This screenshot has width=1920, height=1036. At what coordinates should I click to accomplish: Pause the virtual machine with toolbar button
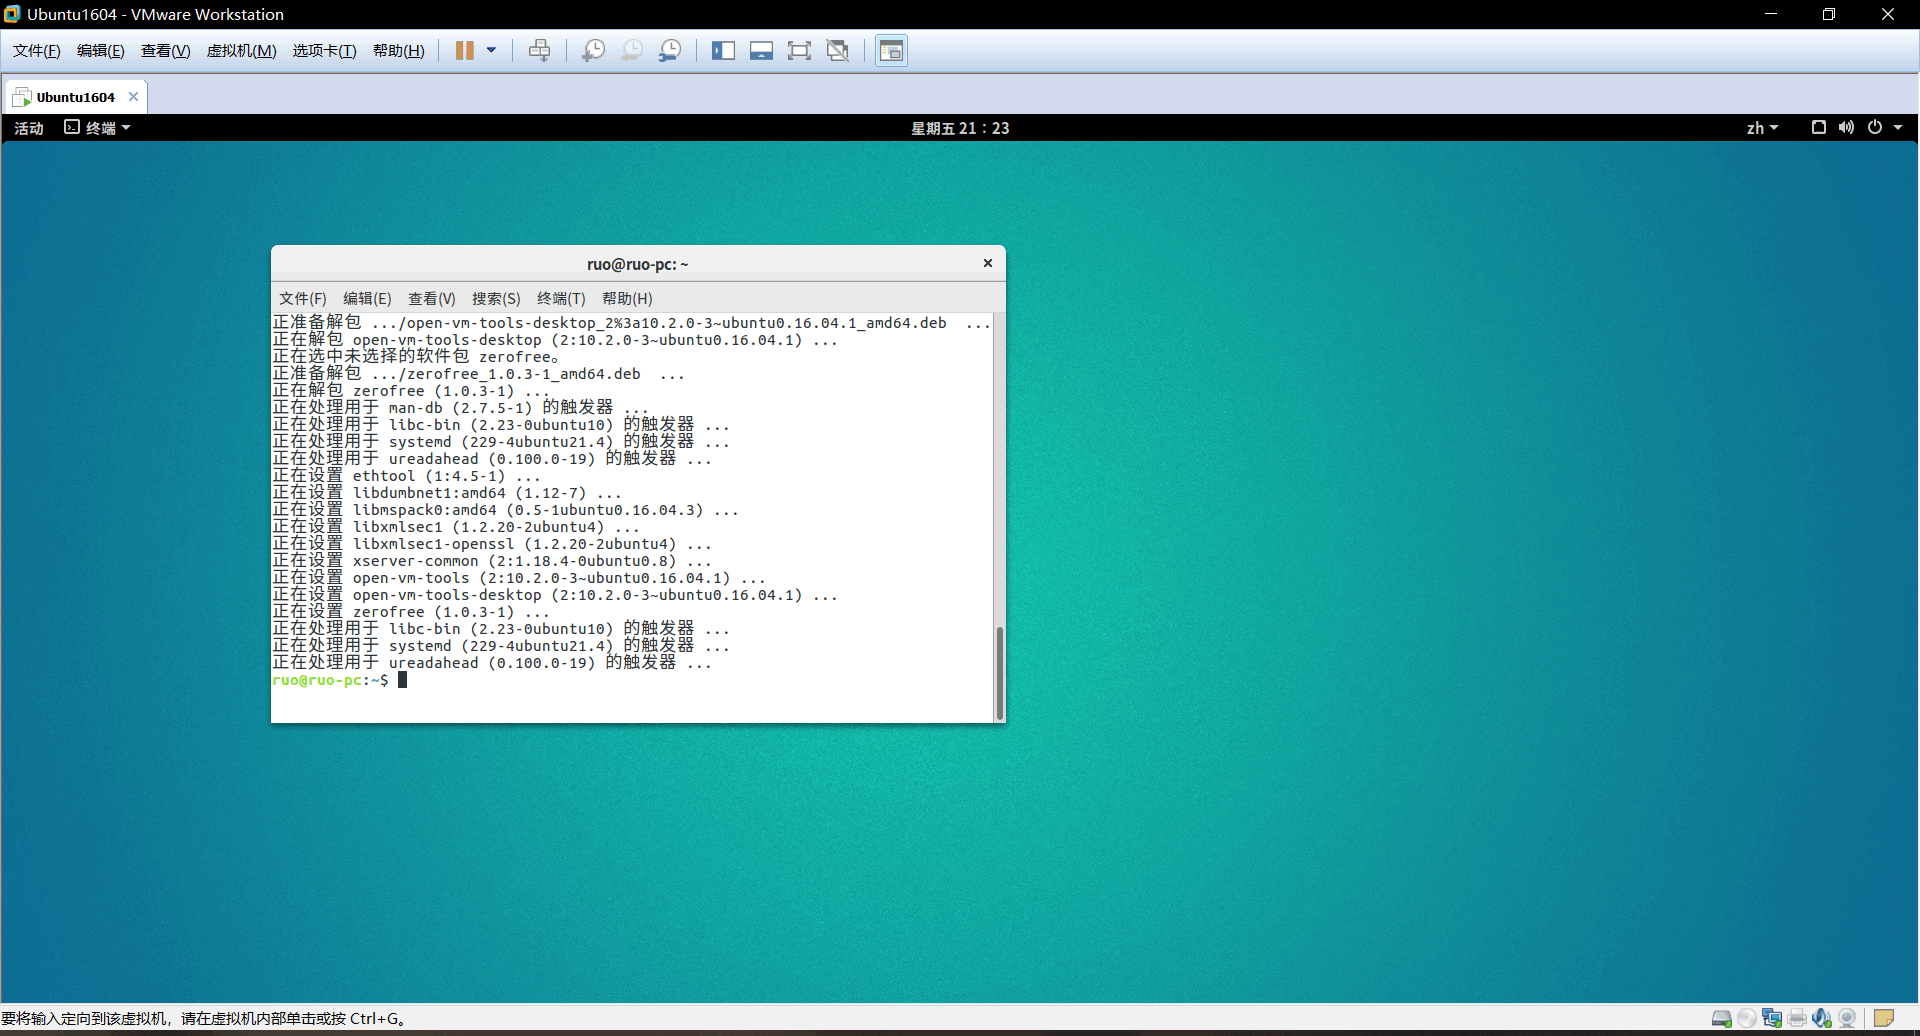[464, 50]
